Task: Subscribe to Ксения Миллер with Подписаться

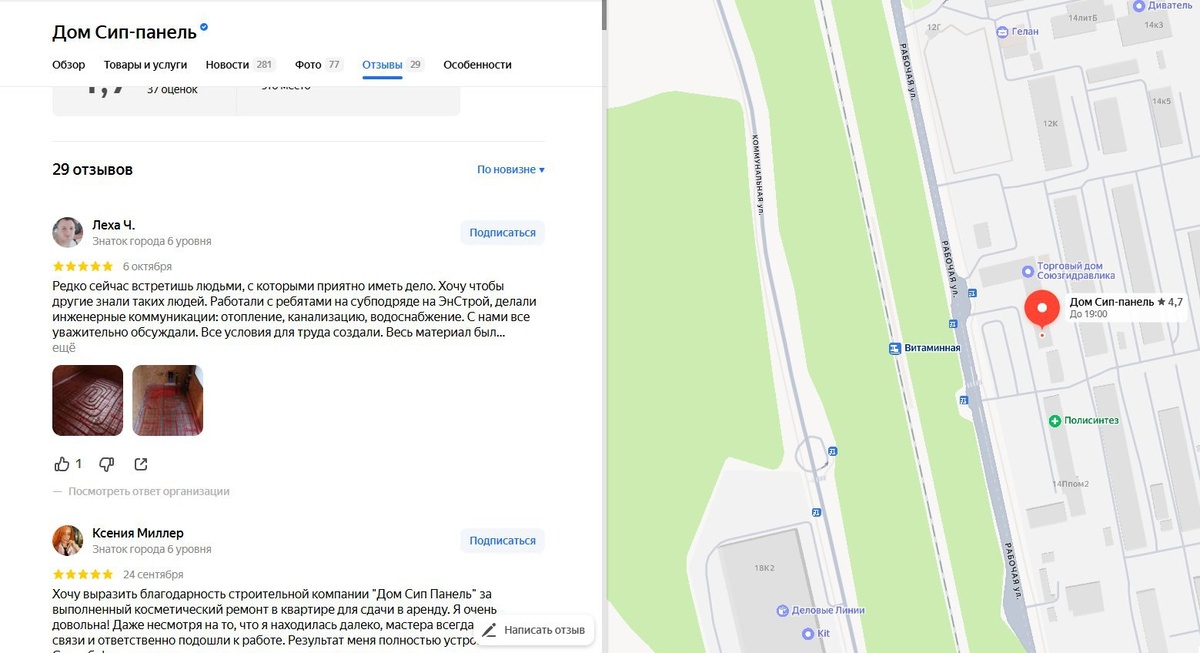Action: click(x=502, y=541)
